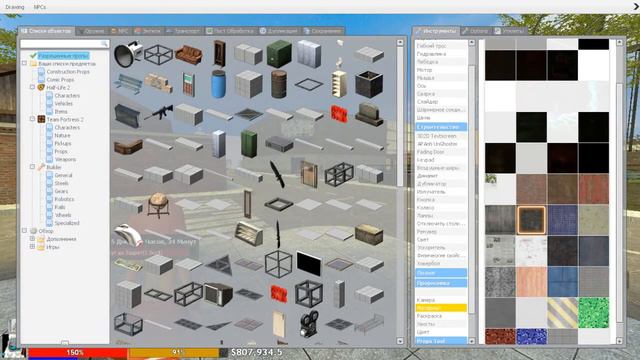Collapse the Team Fortress 2 tree node
The height and width of the screenshot is (360, 640).
pos(32,119)
